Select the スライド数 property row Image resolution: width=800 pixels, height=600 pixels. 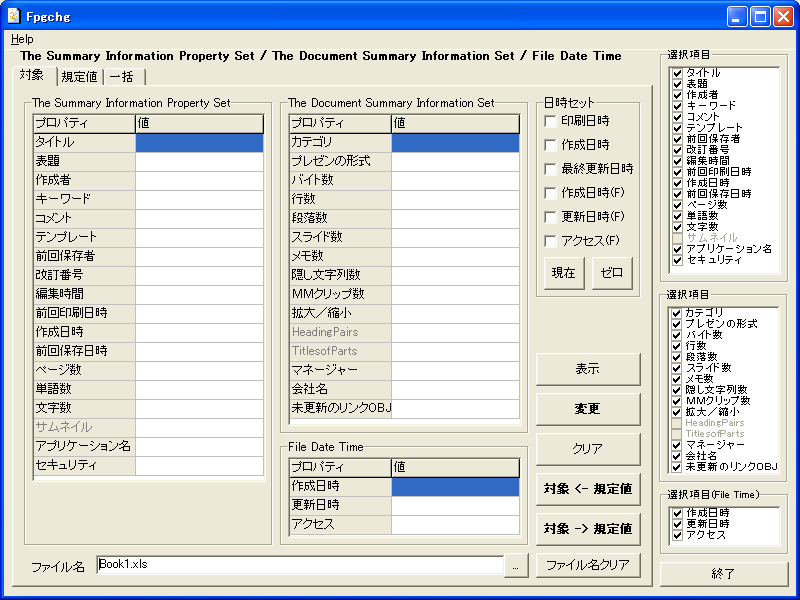pos(405,238)
